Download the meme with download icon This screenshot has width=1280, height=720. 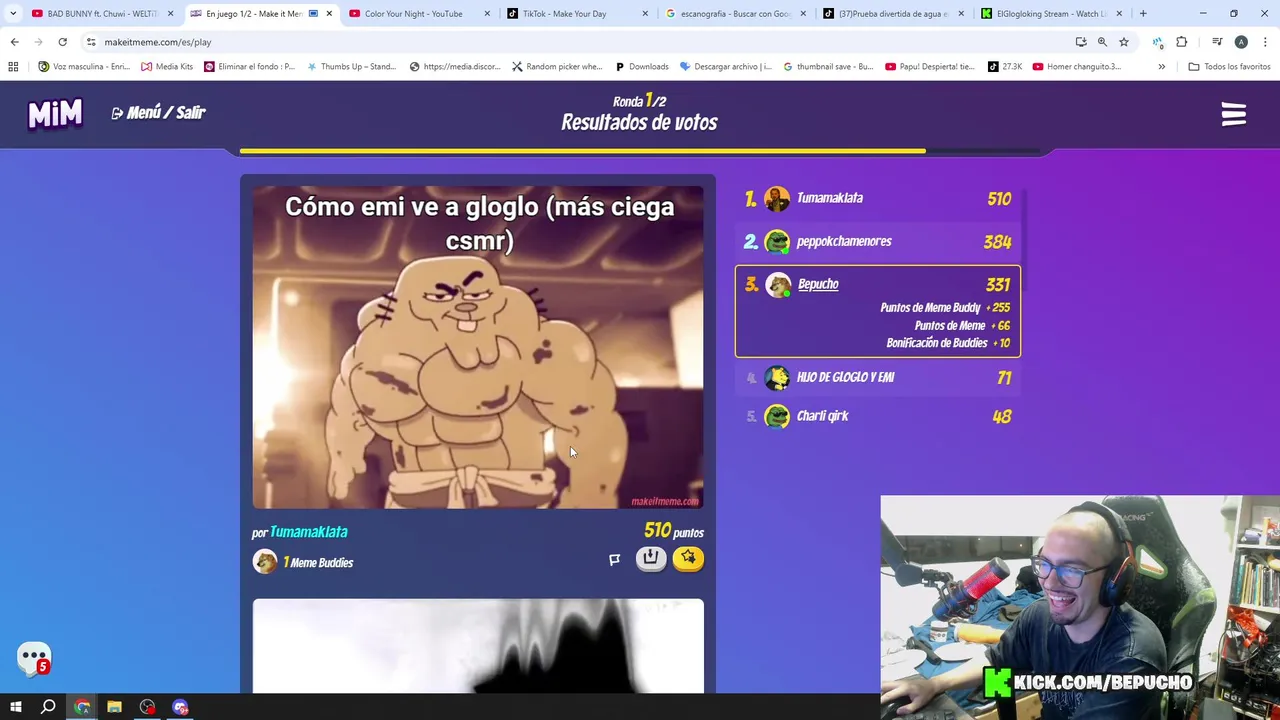tap(651, 558)
